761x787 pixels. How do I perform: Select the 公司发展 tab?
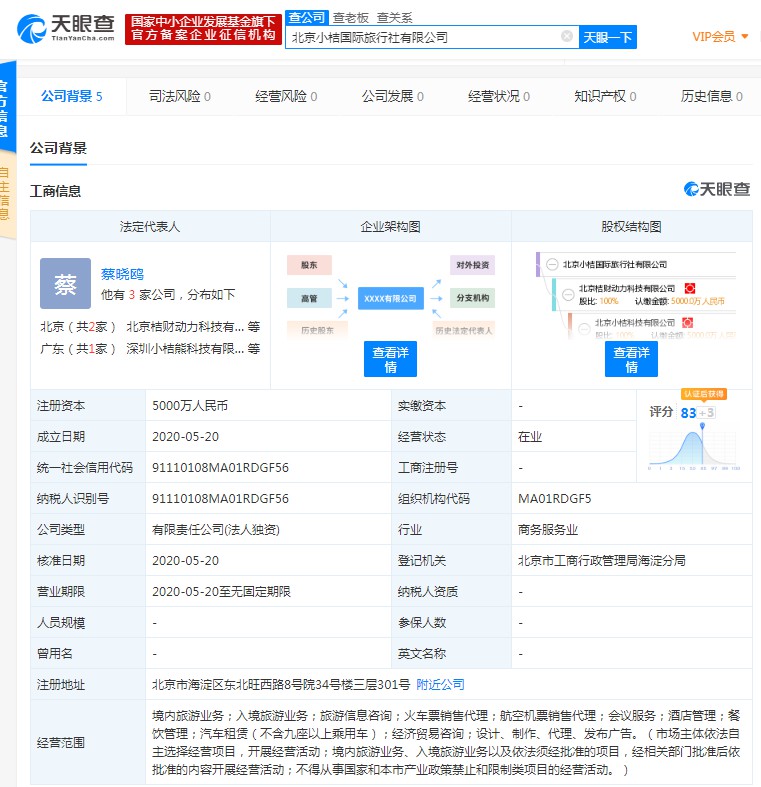(x=393, y=96)
